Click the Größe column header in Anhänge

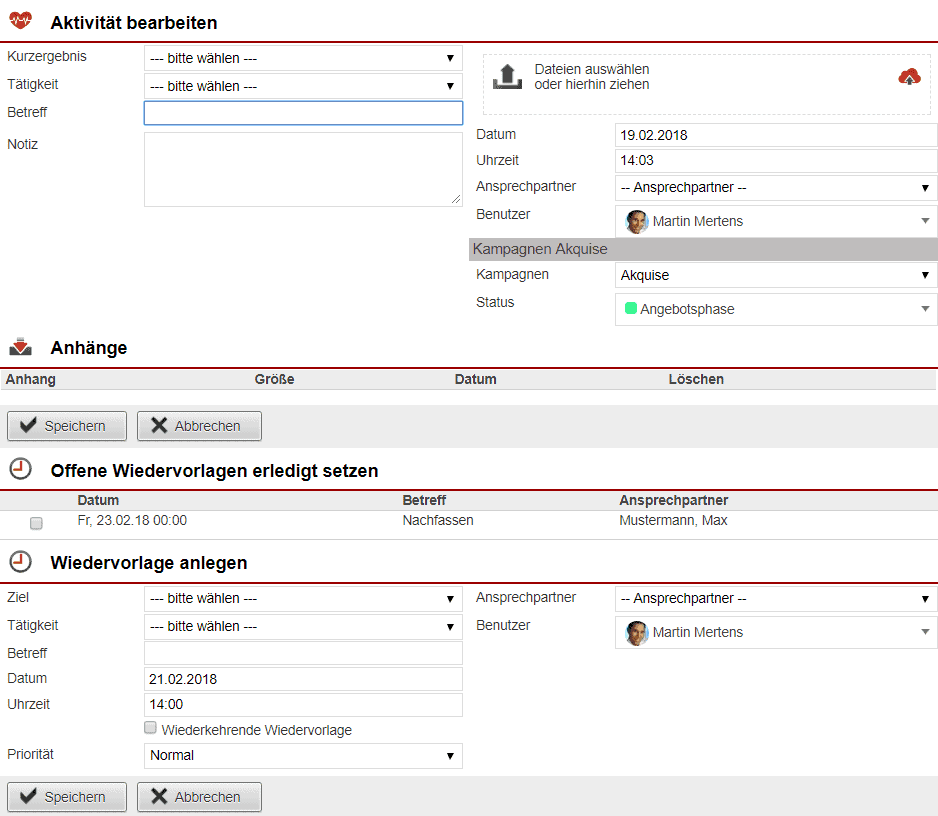coord(274,379)
